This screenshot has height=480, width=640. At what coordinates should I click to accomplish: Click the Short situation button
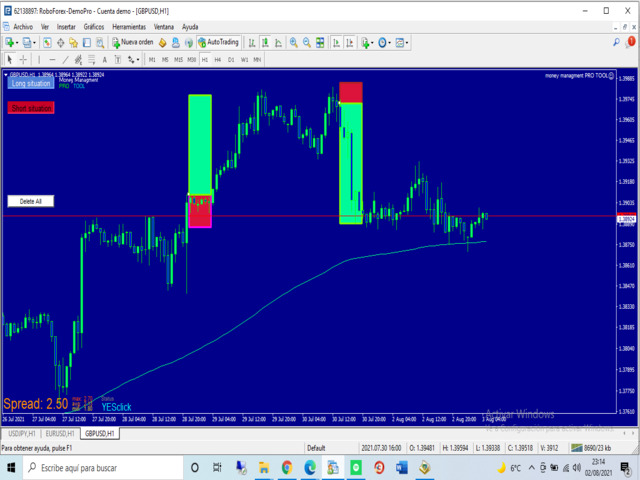pos(31,108)
